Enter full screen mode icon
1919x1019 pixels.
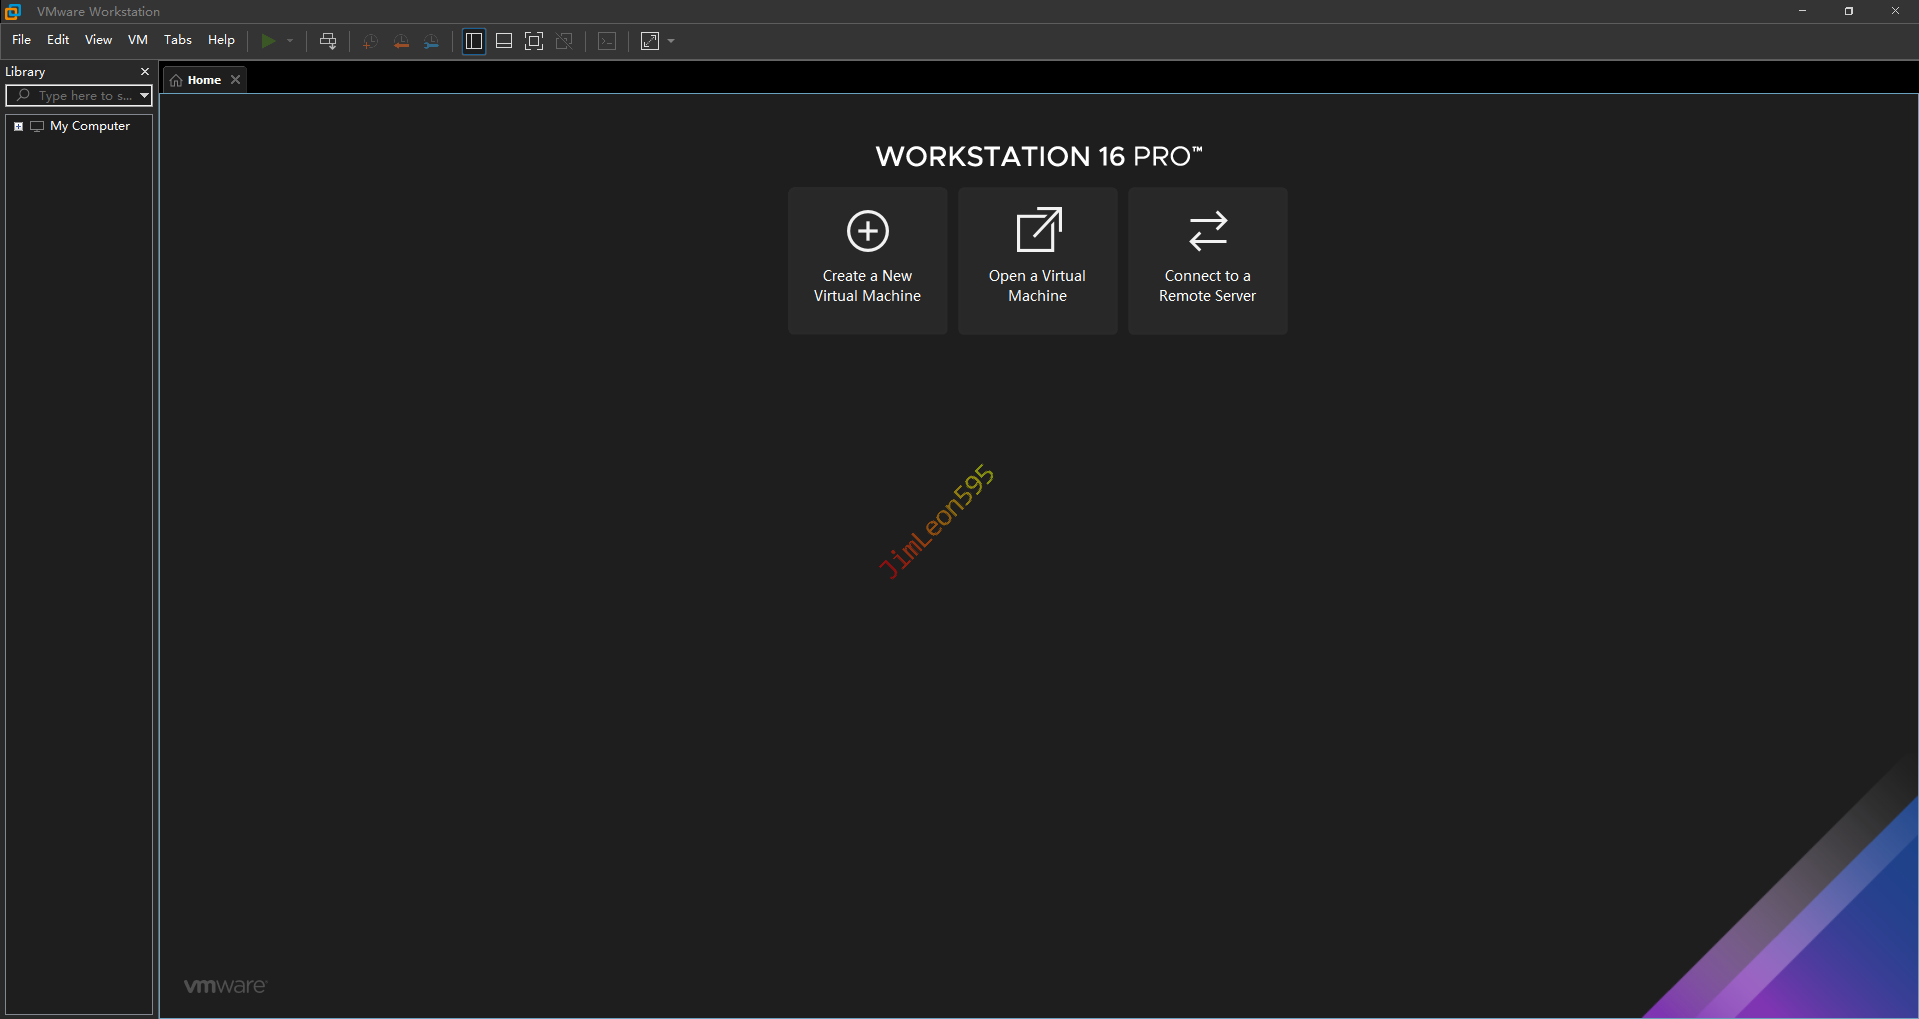pos(534,41)
